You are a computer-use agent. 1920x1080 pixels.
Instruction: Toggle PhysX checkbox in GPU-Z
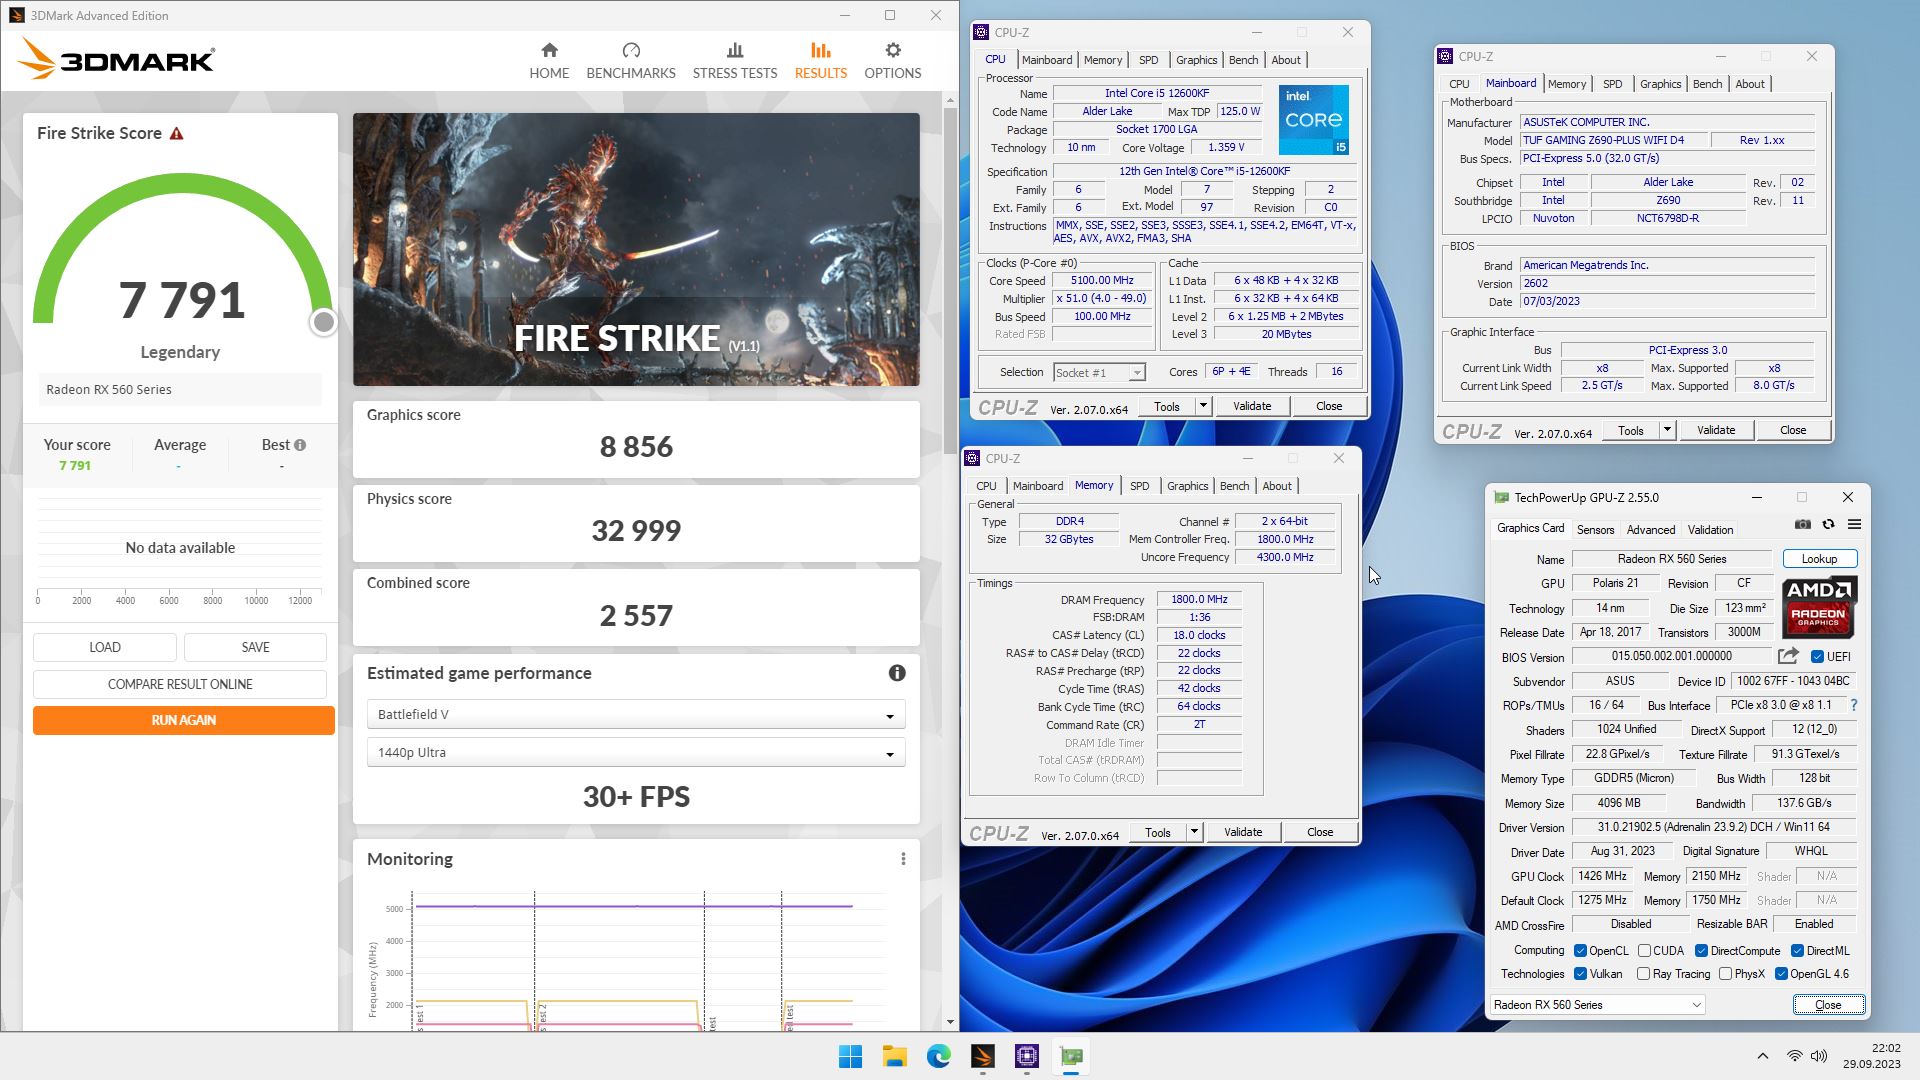pyautogui.click(x=1725, y=974)
